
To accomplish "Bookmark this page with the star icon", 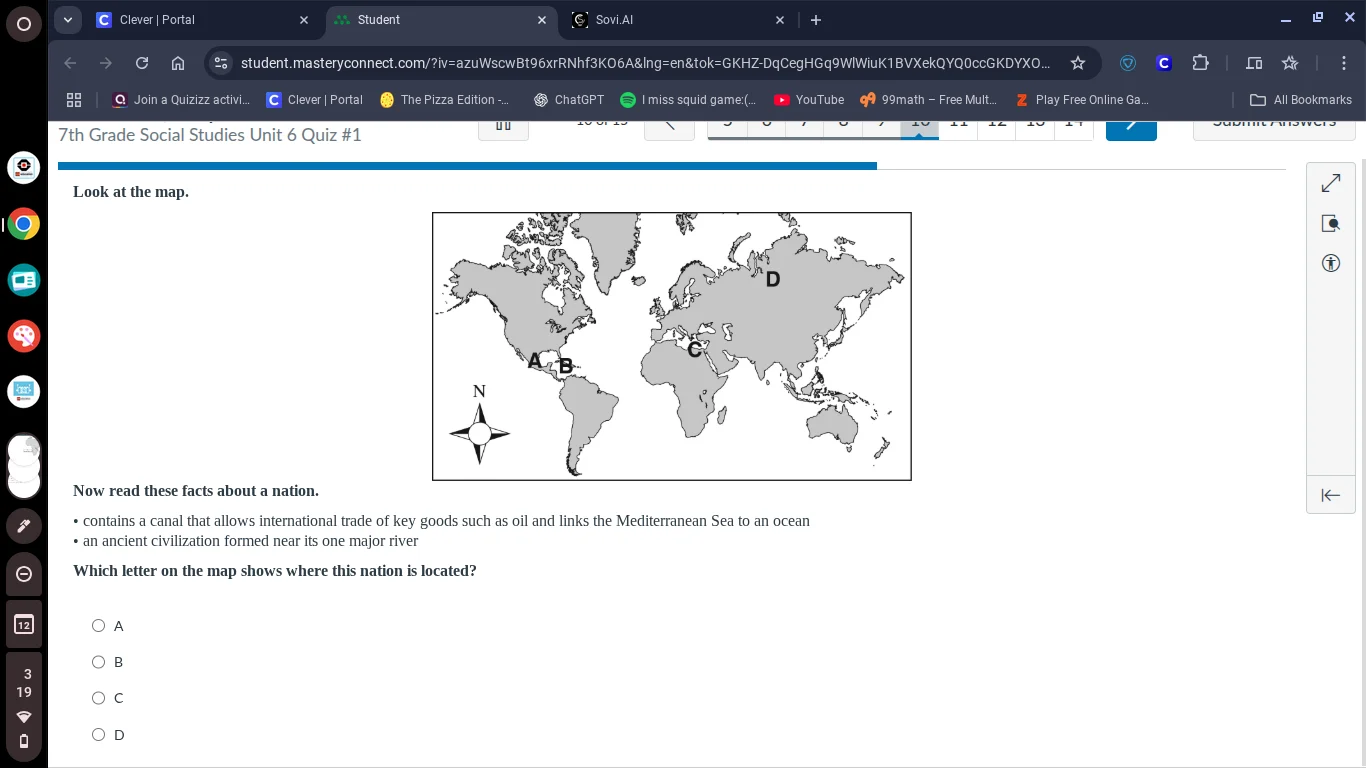I will click(1078, 63).
